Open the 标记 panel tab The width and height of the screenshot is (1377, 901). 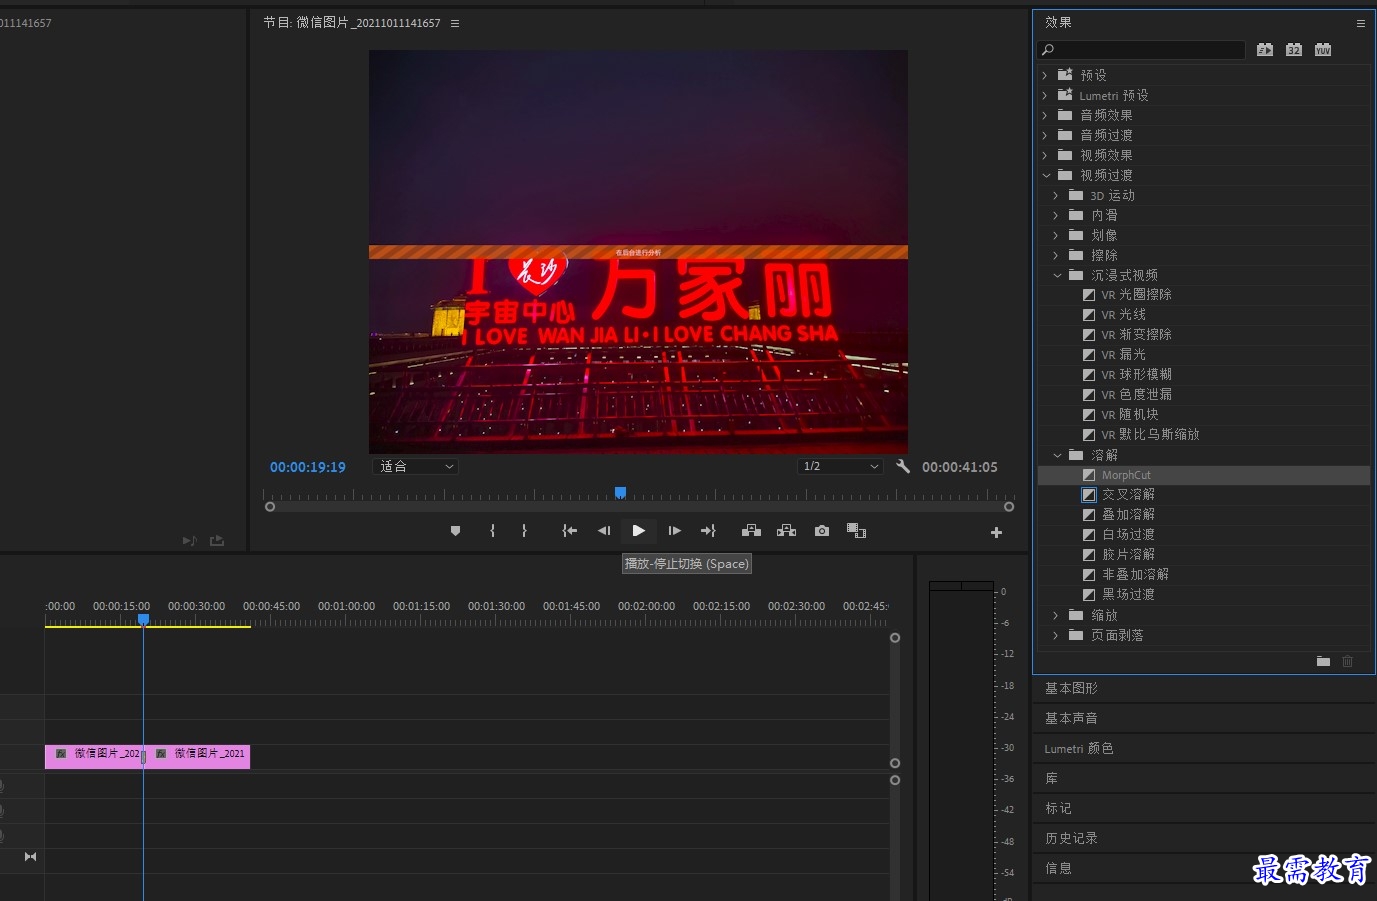coord(1058,808)
